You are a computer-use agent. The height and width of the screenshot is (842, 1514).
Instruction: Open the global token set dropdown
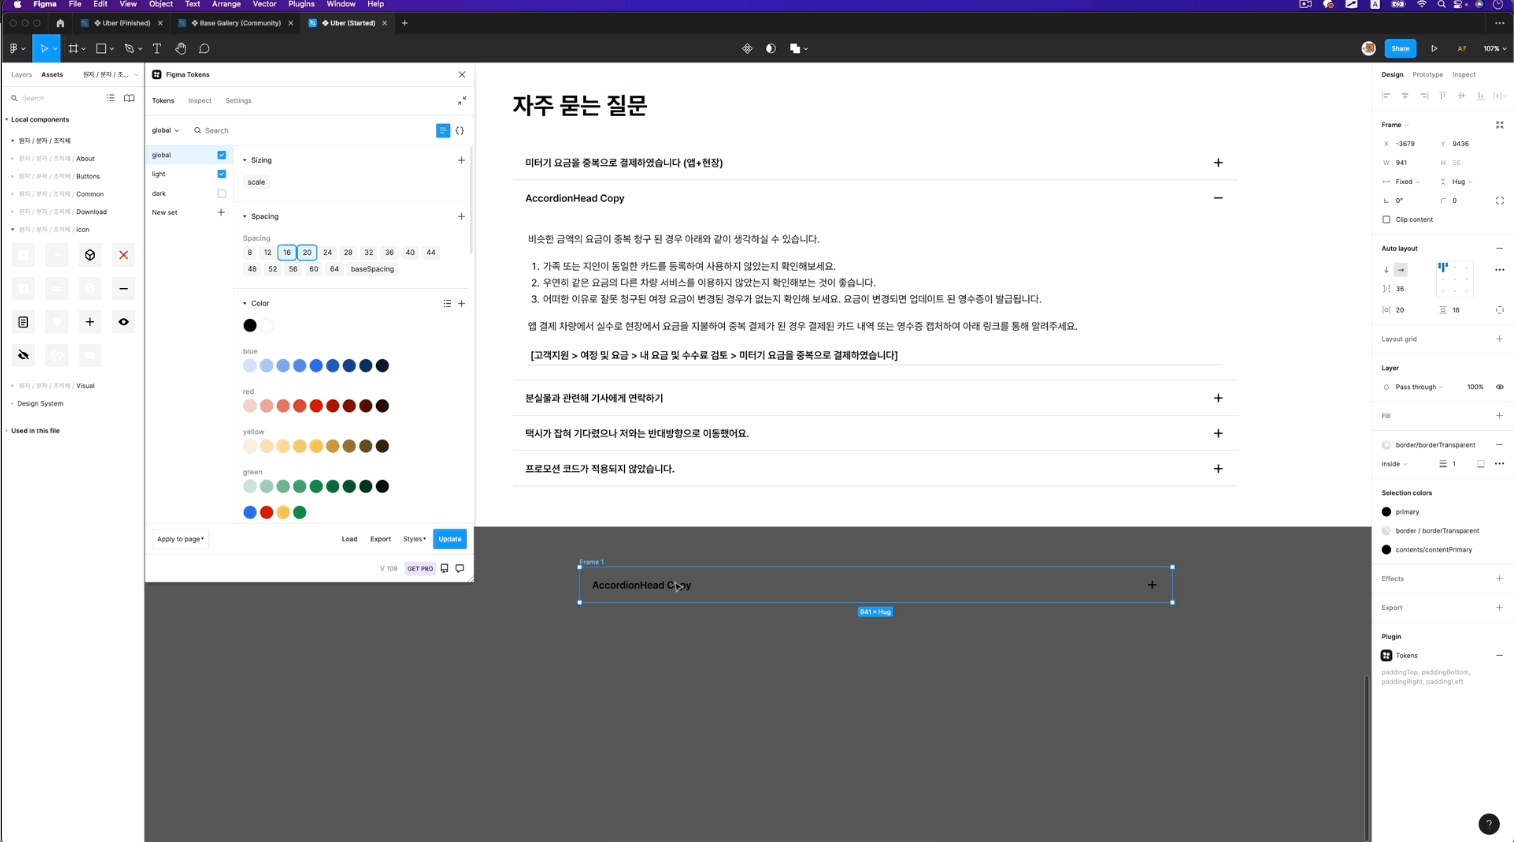pyautogui.click(x=165, y=131)
